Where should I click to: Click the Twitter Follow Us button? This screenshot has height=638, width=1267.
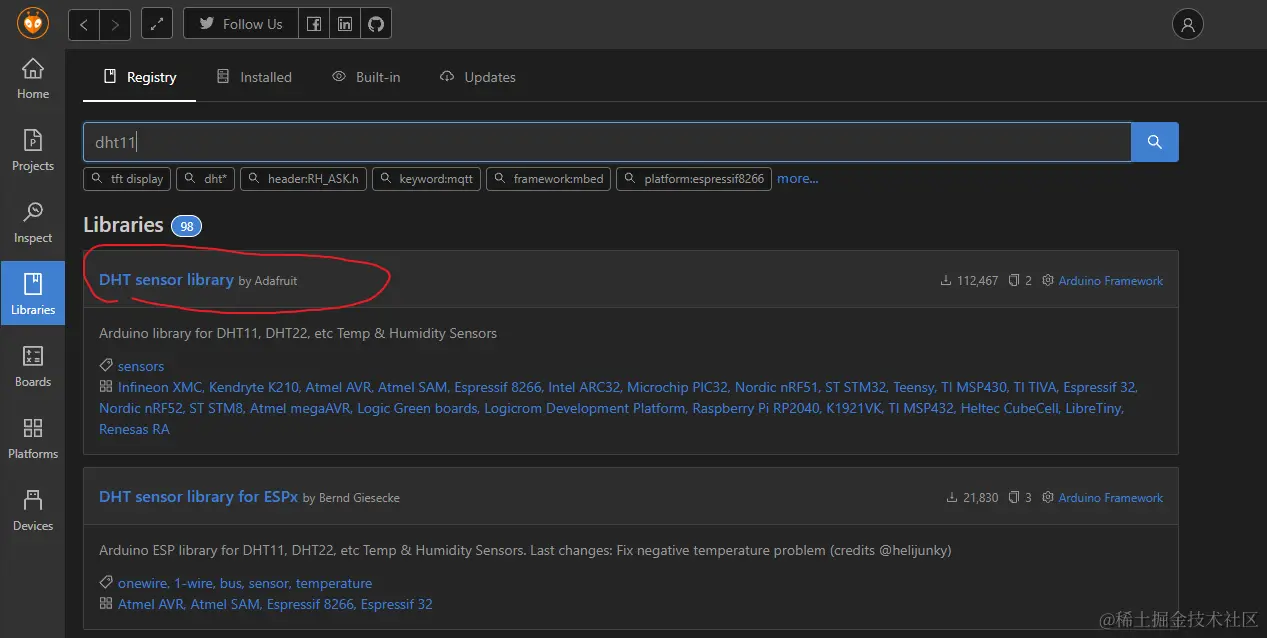coord(241,24)
